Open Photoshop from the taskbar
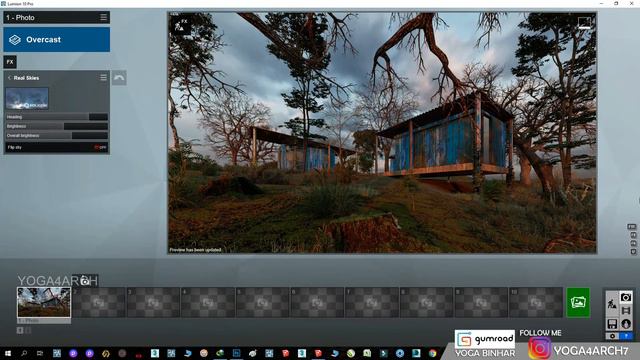 pos(236,353)
